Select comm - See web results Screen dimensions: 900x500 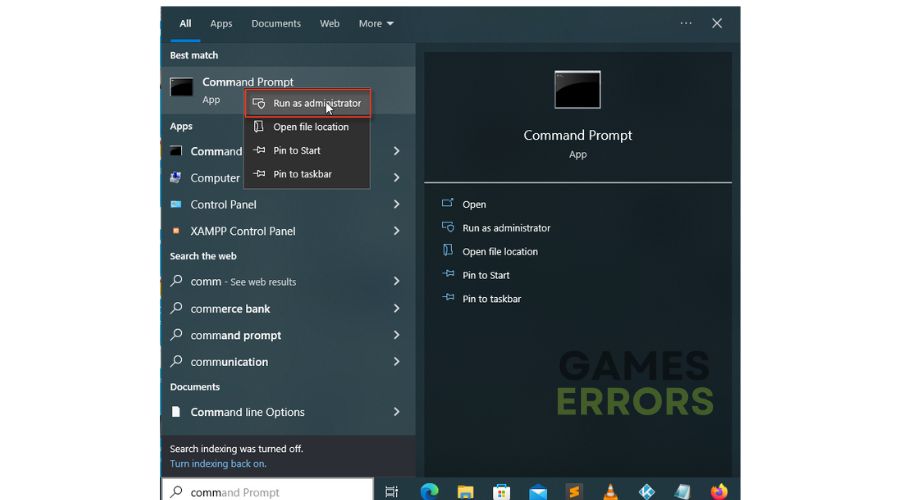pos(288,281)
